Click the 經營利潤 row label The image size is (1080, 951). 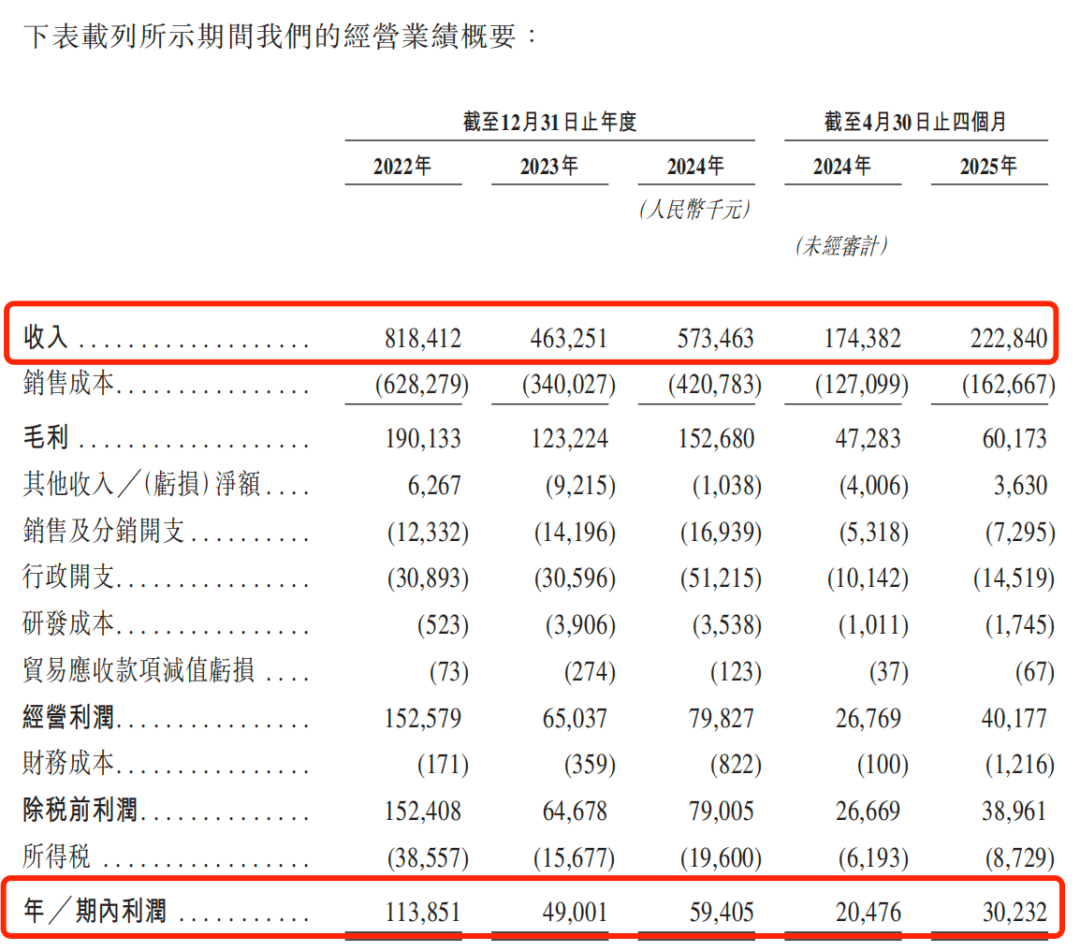[x=70, y=718]
